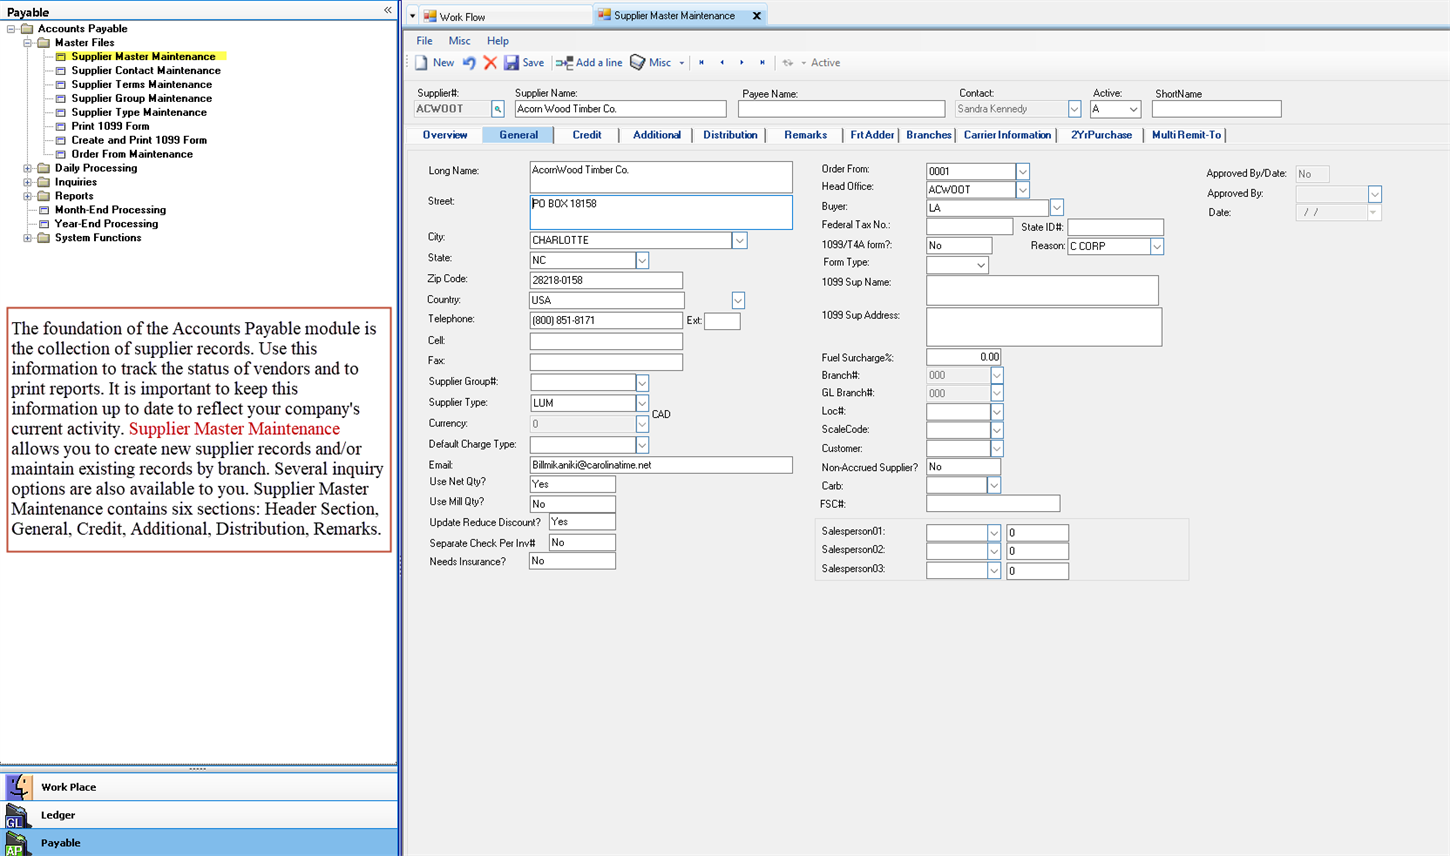
Task: Open Supplier Terms Maintenance in tree
Action: coord(141,85)
